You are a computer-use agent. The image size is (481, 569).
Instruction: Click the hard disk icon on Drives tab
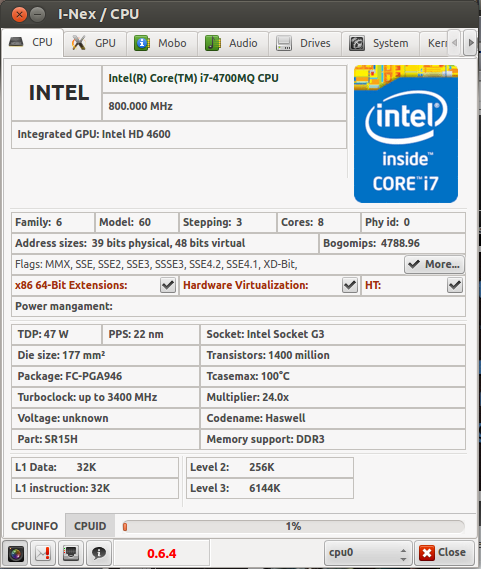284,43
